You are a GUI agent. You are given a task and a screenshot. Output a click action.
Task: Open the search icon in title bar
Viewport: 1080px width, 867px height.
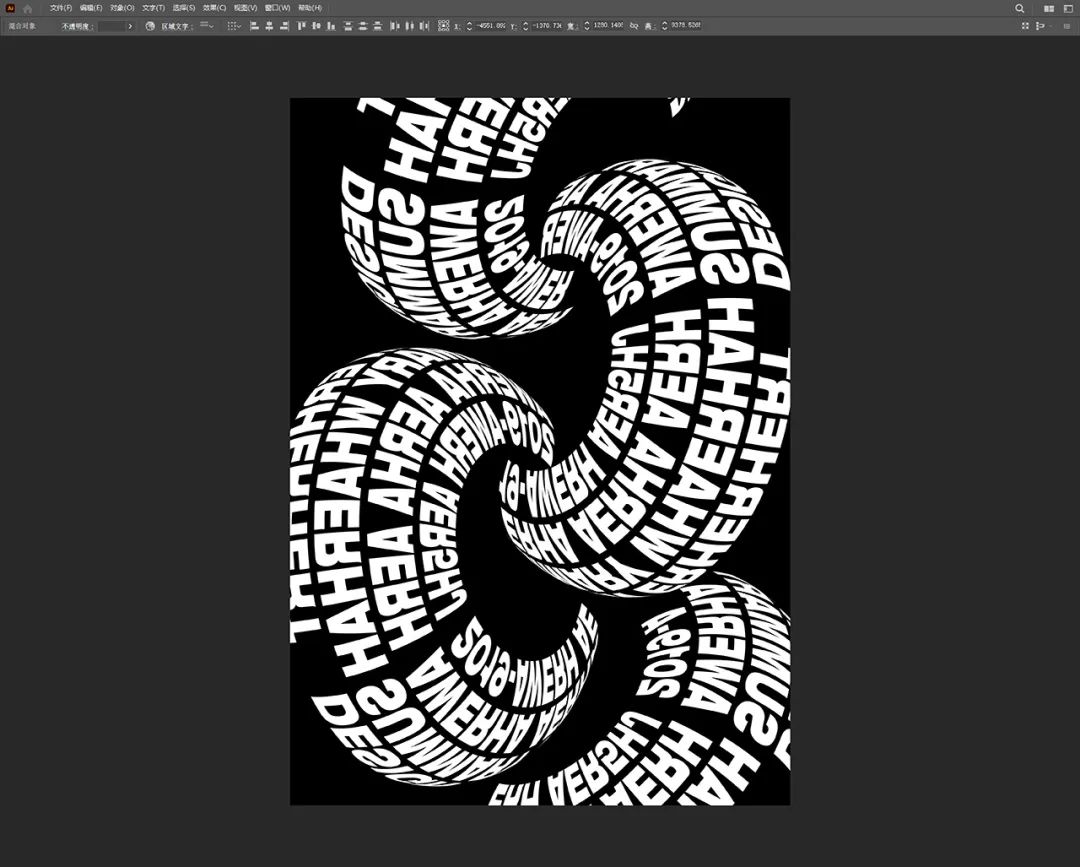1020,8
